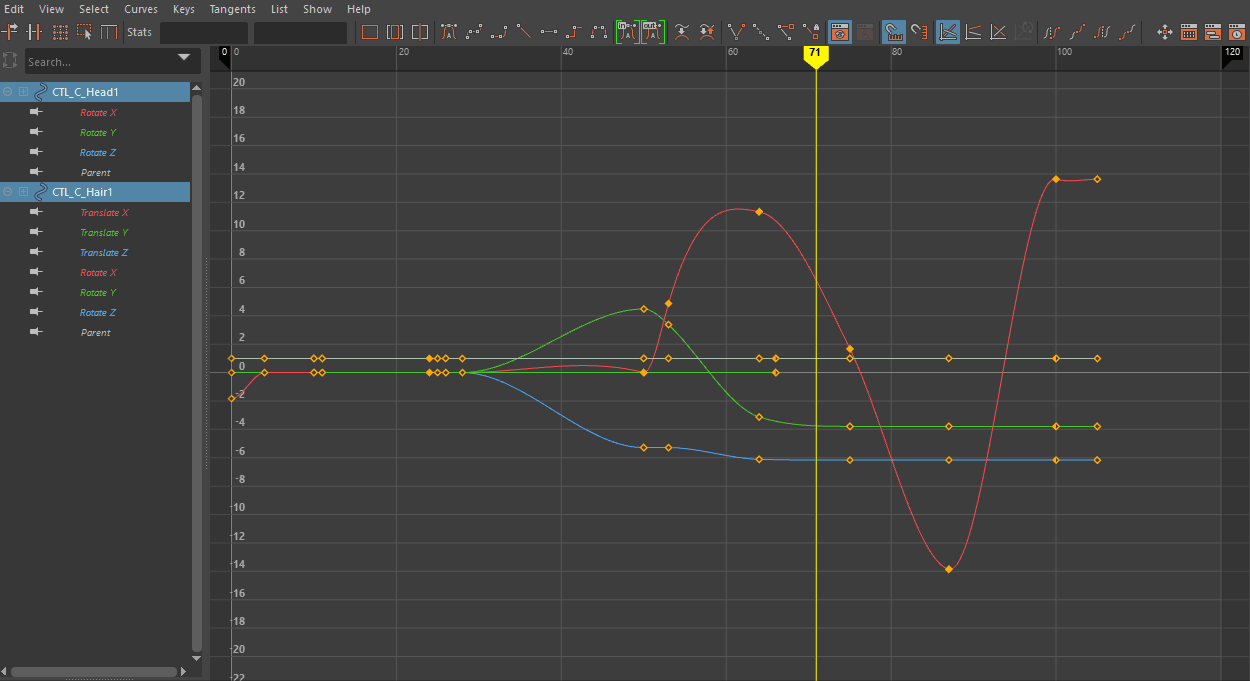Set Pre-Infinity Cycle with Offset

(1077, 32)
